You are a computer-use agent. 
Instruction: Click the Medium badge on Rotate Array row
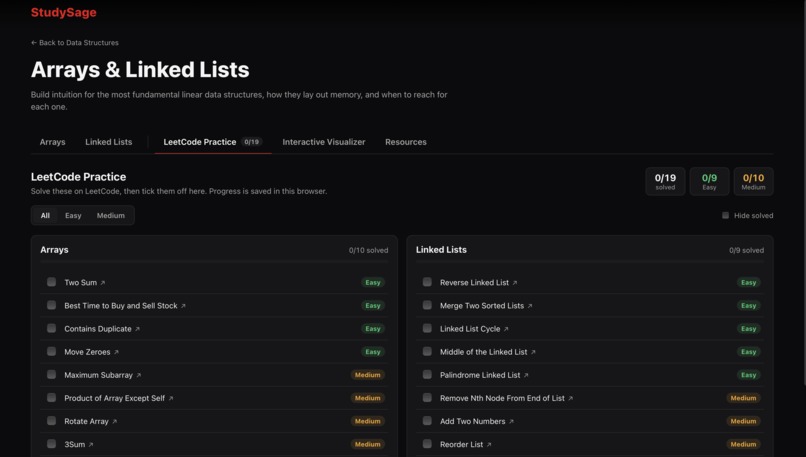pyautogui.click(x=368, y=422)
